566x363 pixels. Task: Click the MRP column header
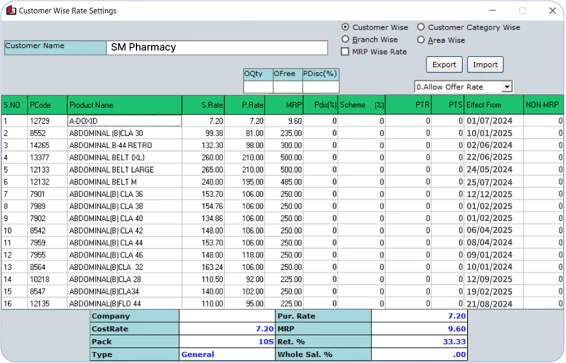(x=284, y=105)
